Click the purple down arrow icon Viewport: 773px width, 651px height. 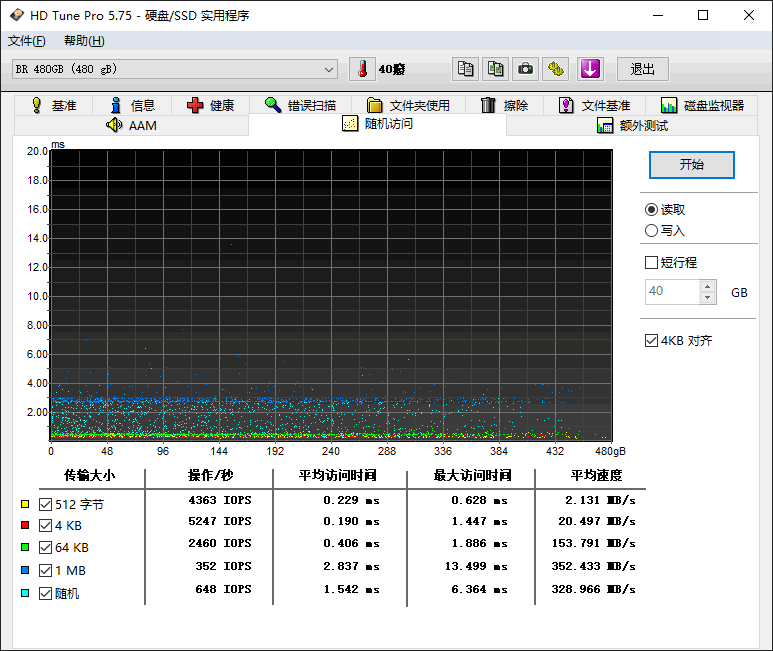(x=590, y=69)
